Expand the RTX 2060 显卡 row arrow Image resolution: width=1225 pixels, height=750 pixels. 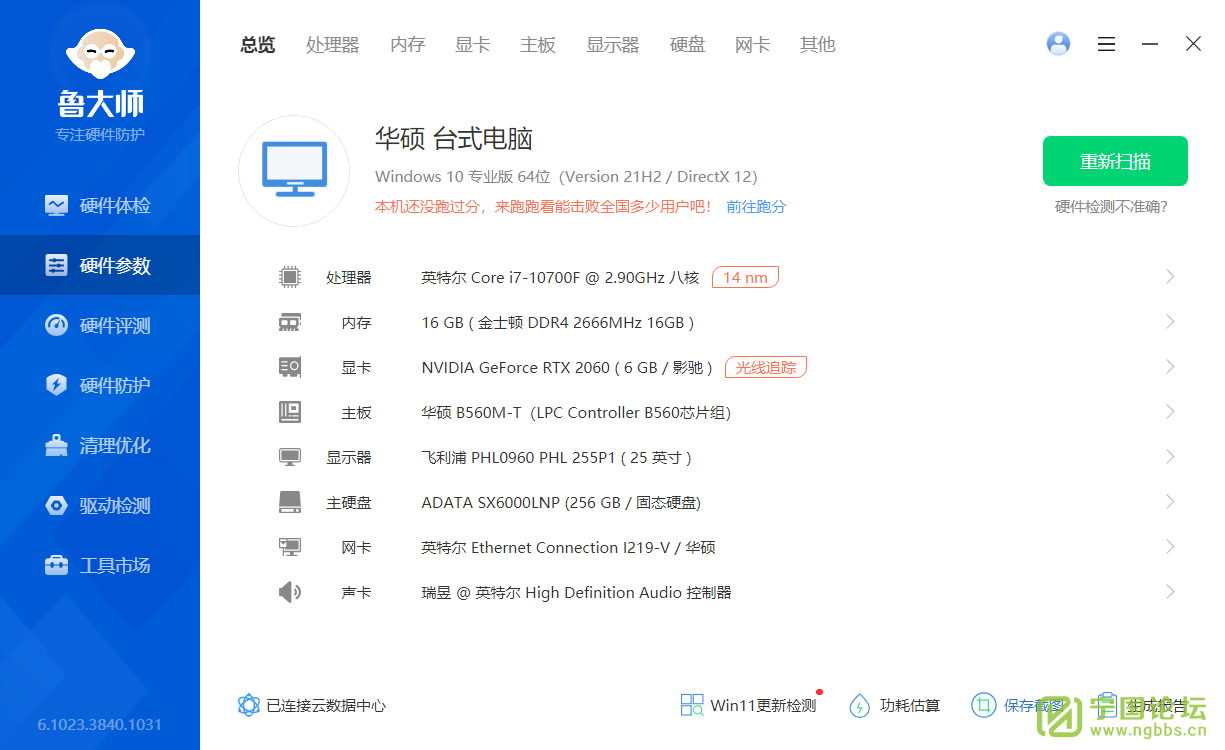pos(1170,367)
